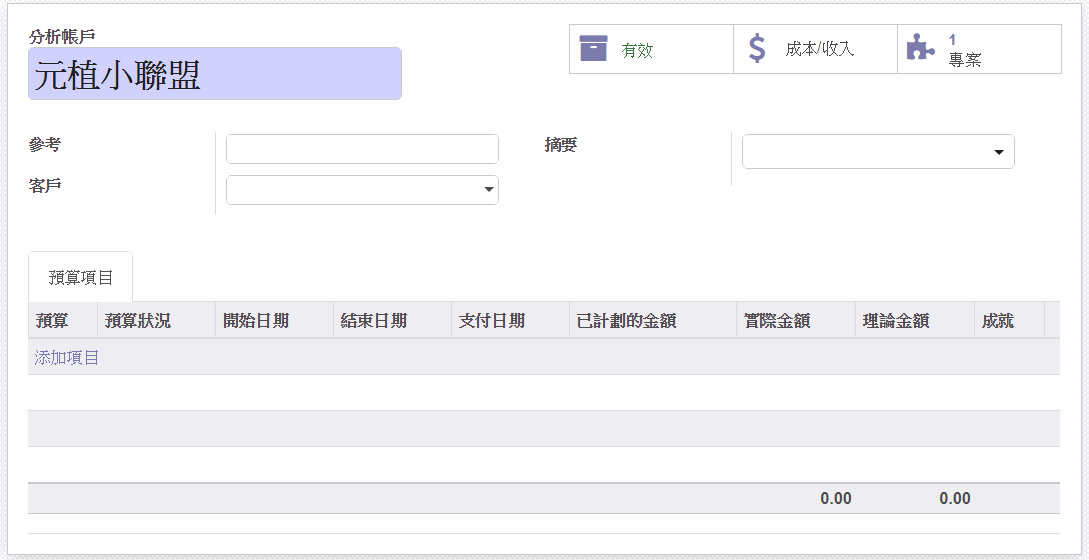Click the 實際金額 column header
The image size is (1089, 560).
pyautogui.click(x=777, y=321)
